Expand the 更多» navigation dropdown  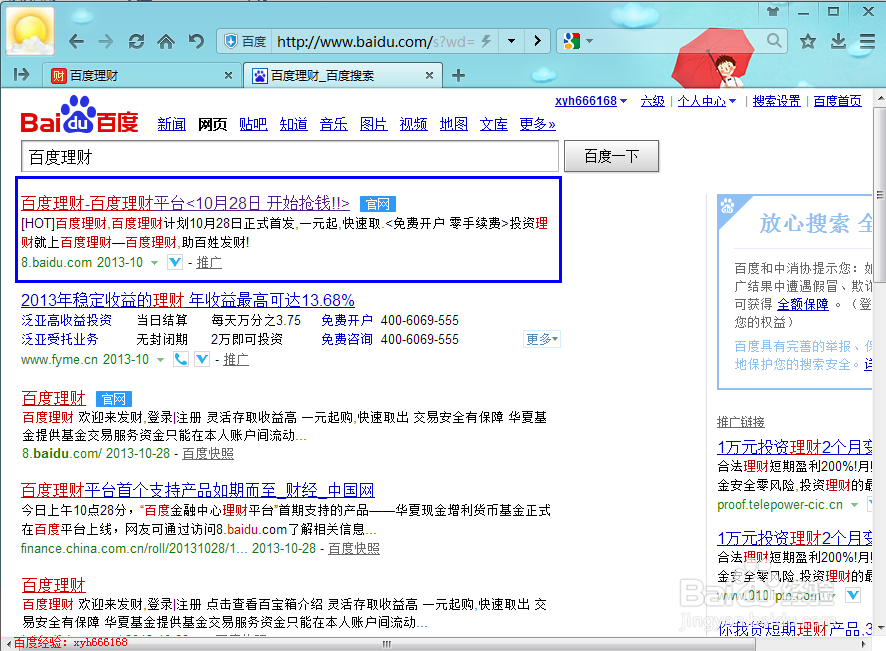click(537, 124)
